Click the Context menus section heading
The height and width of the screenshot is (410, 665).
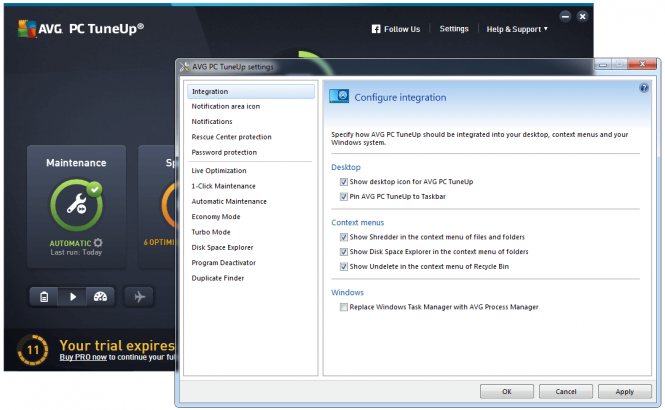(358, 222)
